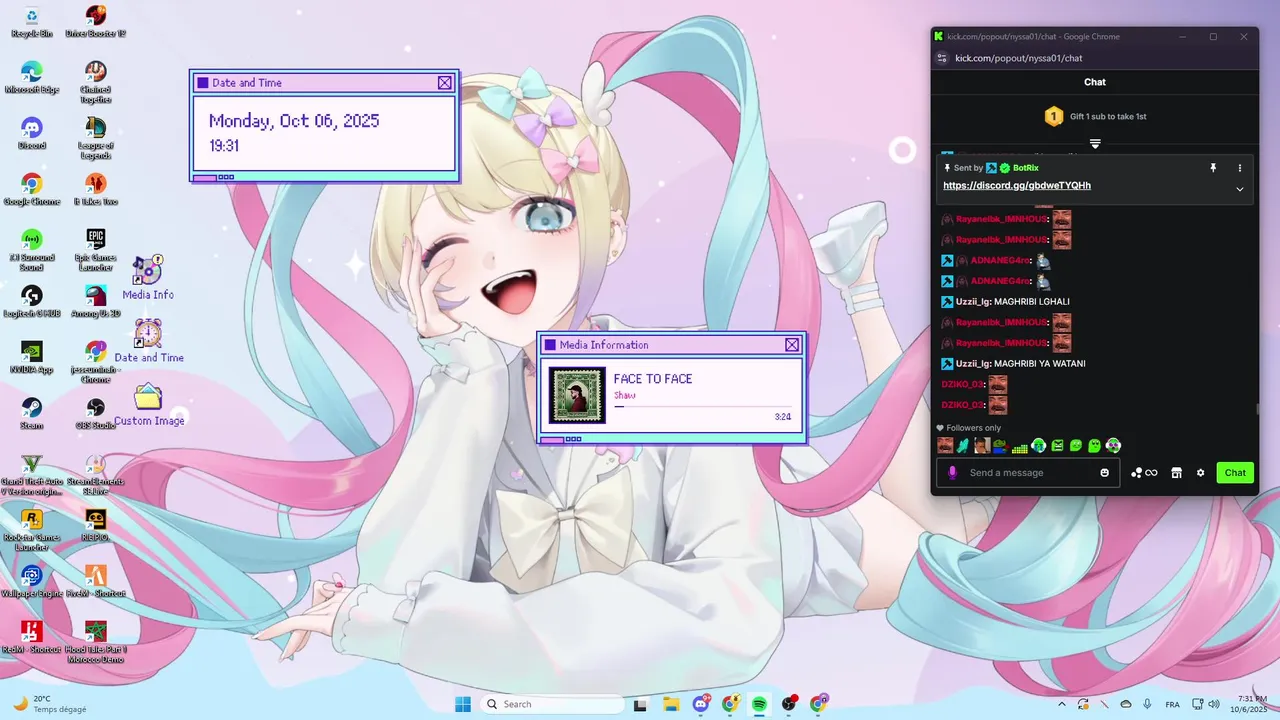The image size is (1280, 720).
Task: Open League of Legends desktop icon
Action: [96, 138]
